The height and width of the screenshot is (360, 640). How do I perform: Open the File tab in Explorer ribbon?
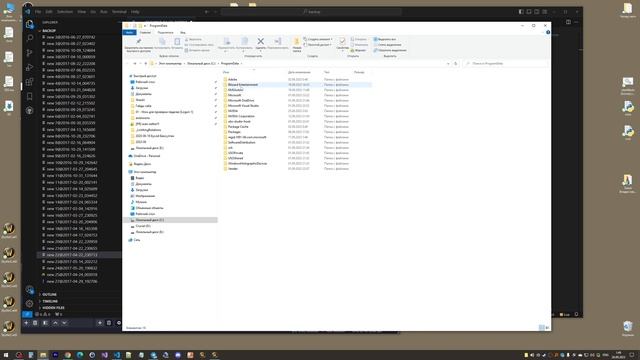pyautogui.click(x=129, y=32)
